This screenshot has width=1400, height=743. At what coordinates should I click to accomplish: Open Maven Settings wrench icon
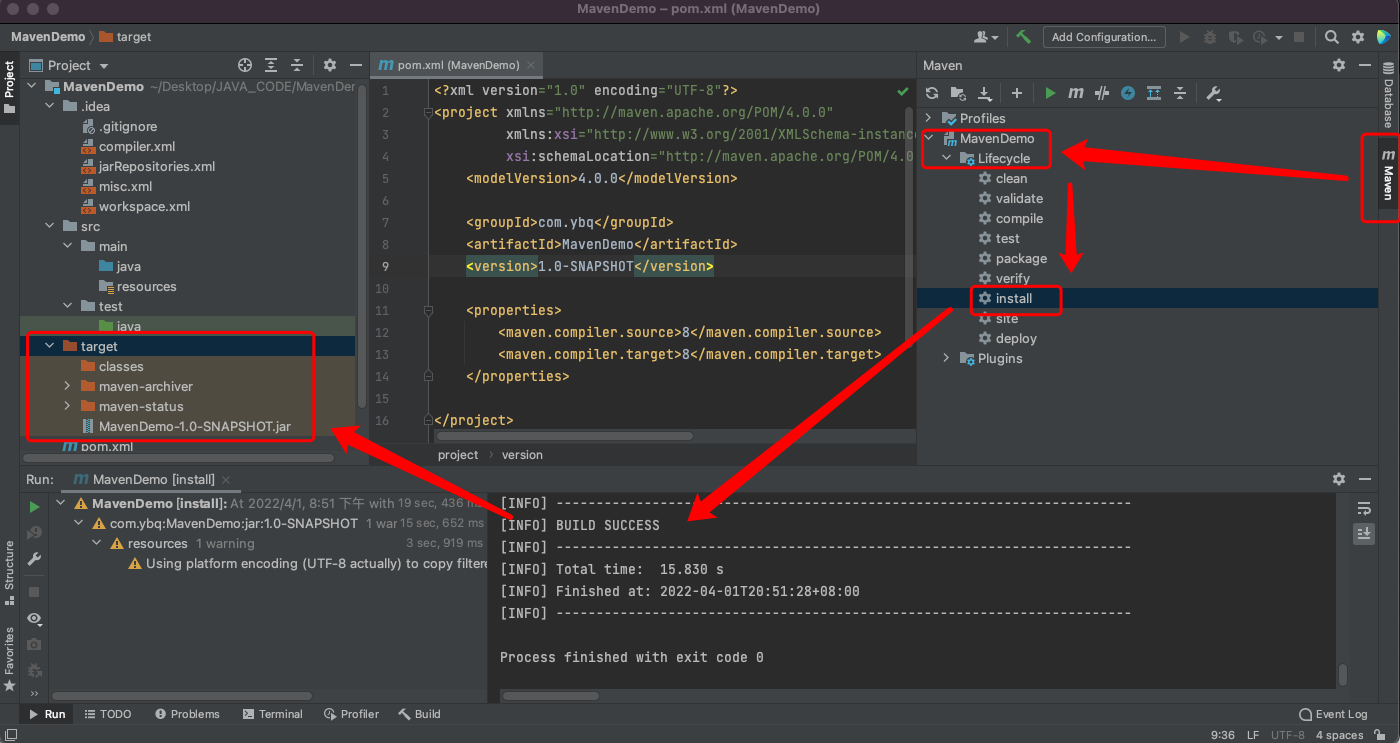point(1214,93)
